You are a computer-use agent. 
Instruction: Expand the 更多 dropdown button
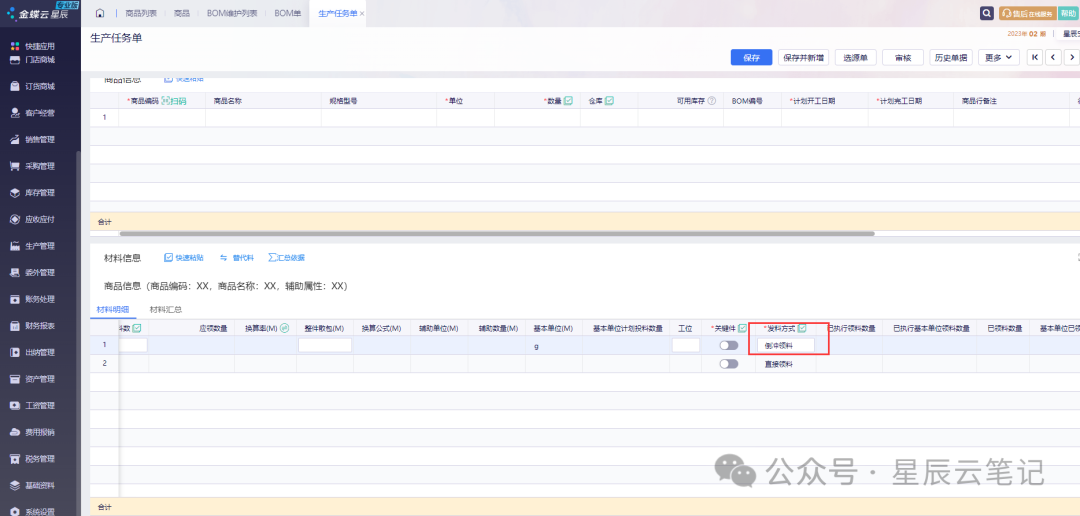[998, 57]
